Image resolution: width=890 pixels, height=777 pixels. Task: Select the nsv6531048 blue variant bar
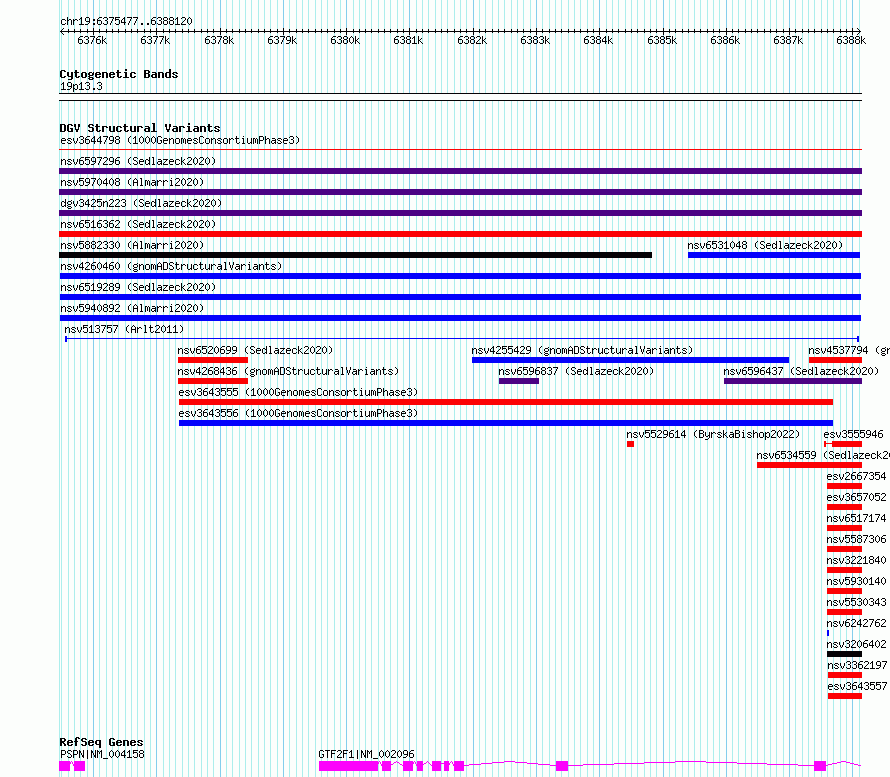(x=774, y=255)
